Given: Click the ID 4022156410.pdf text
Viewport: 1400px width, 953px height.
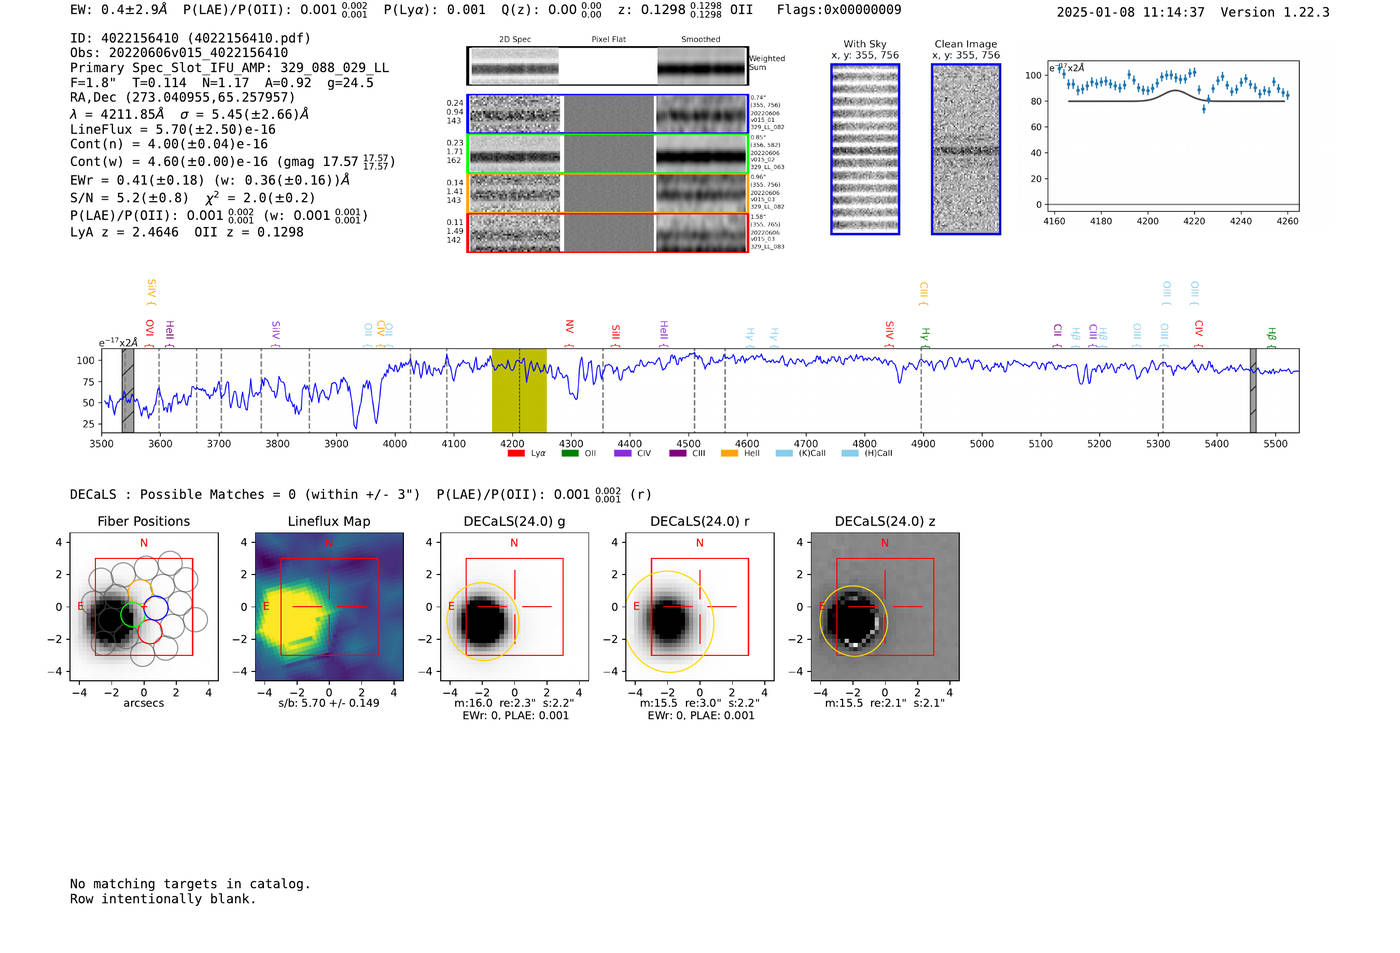Looking at the screenshot, I should (190, 38).
